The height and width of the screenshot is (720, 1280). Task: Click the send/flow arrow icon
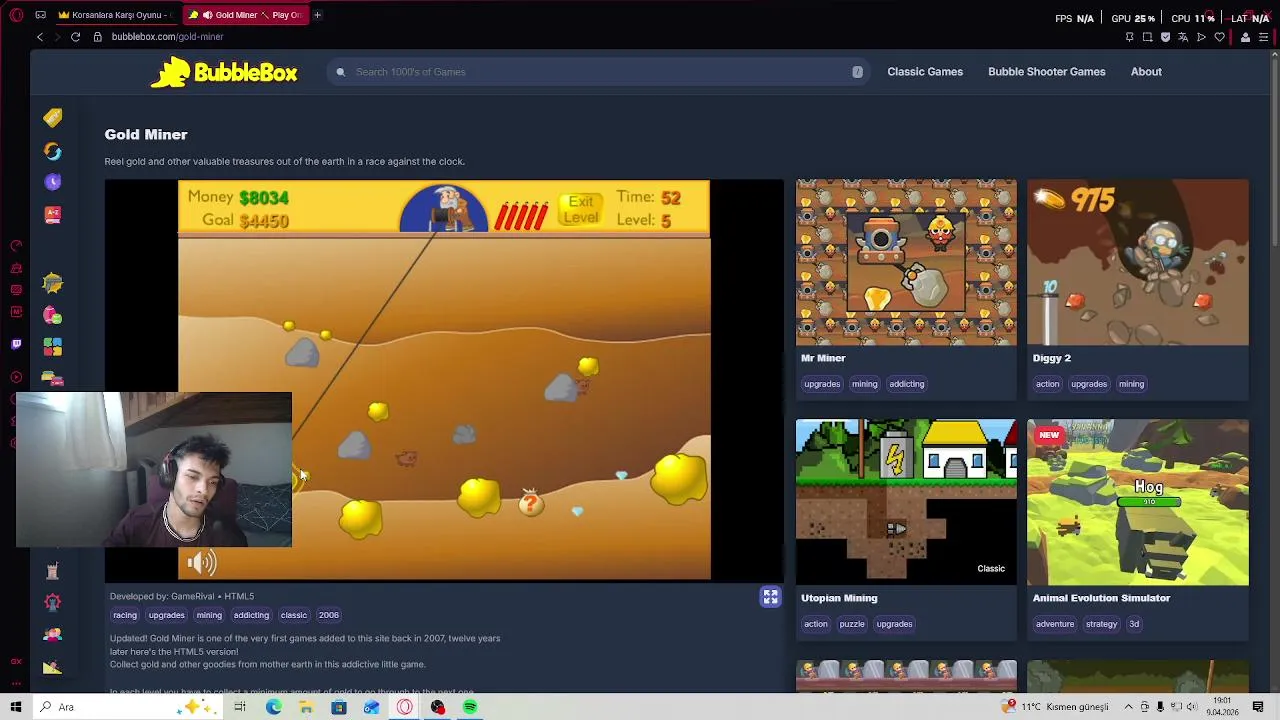(1201, 37)
